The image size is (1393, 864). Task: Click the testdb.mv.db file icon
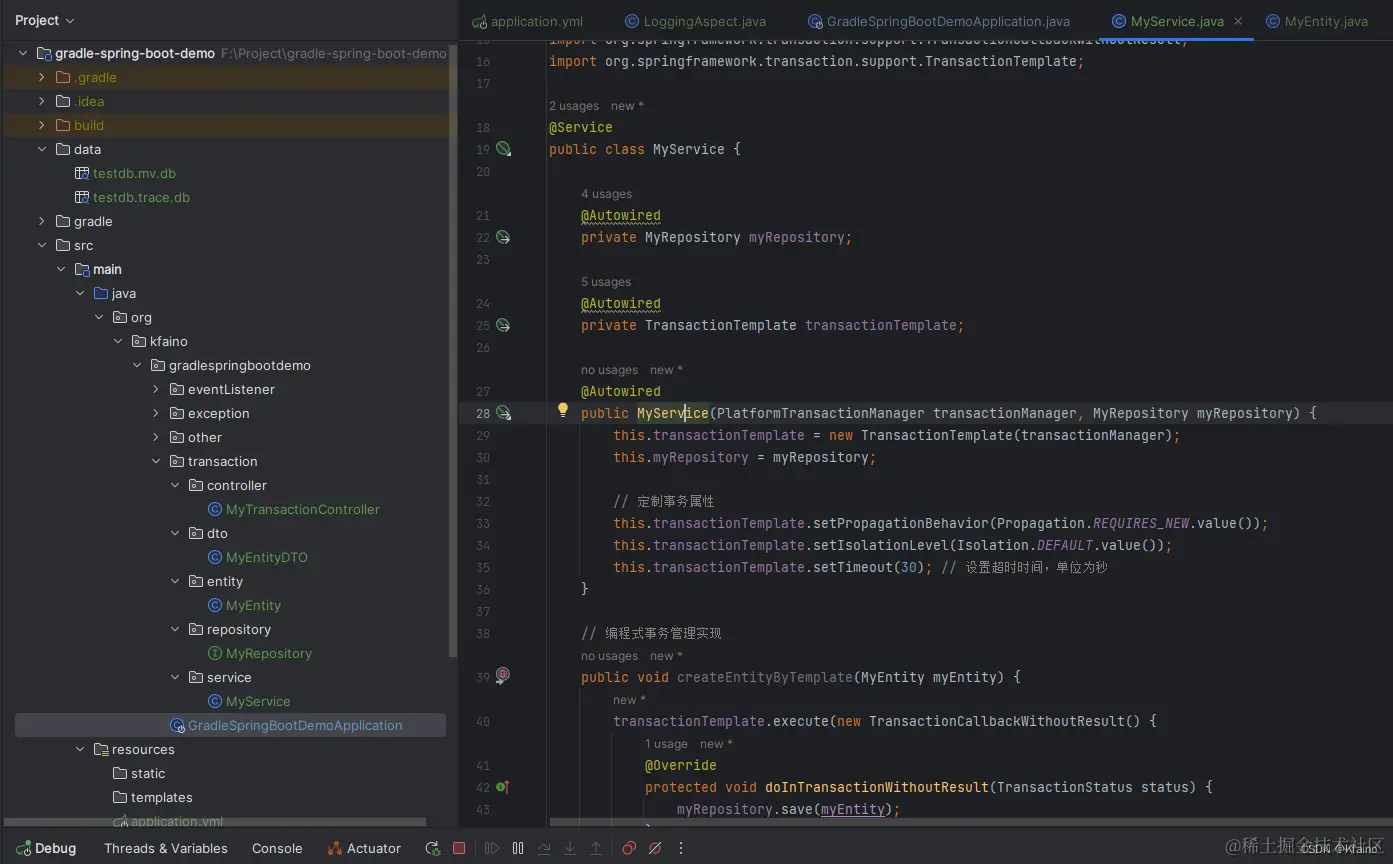[82, 173]
